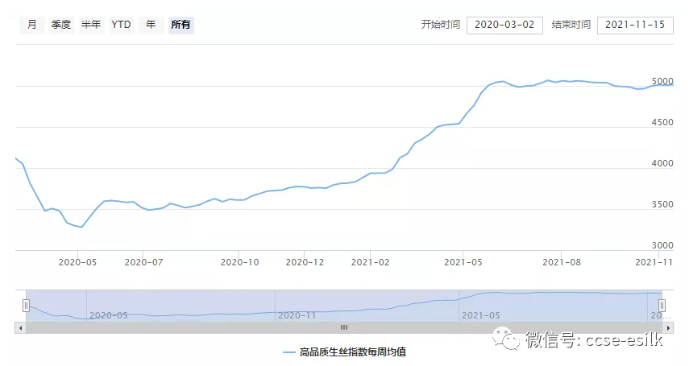Viewport: 691px width, 366px height.
Task: Click the navigator scrollbar grip
Action: (344, 328)
